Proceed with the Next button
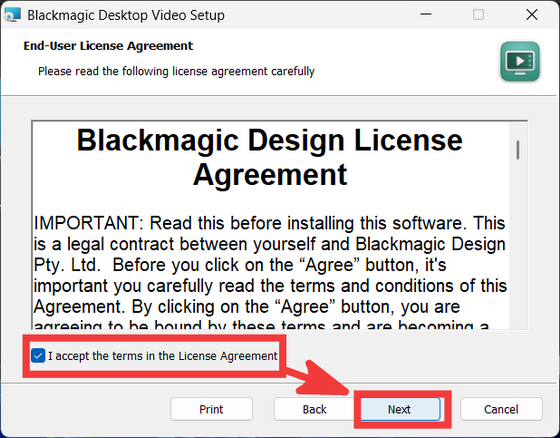The image size is (560, 438). 400,409
